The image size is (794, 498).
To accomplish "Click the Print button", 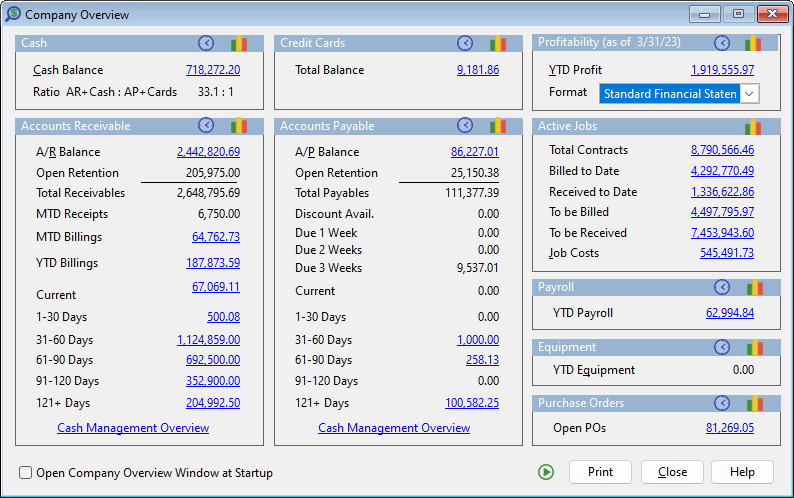I will (x=600, y=472).
